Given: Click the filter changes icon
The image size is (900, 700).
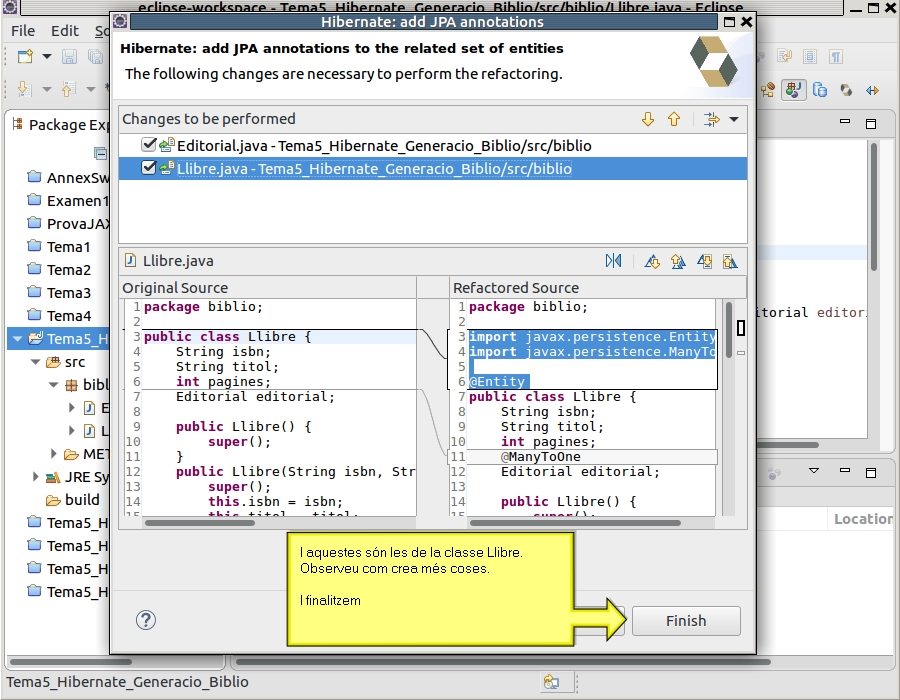Looking at the screenshot, I should [x=711, y=119].
